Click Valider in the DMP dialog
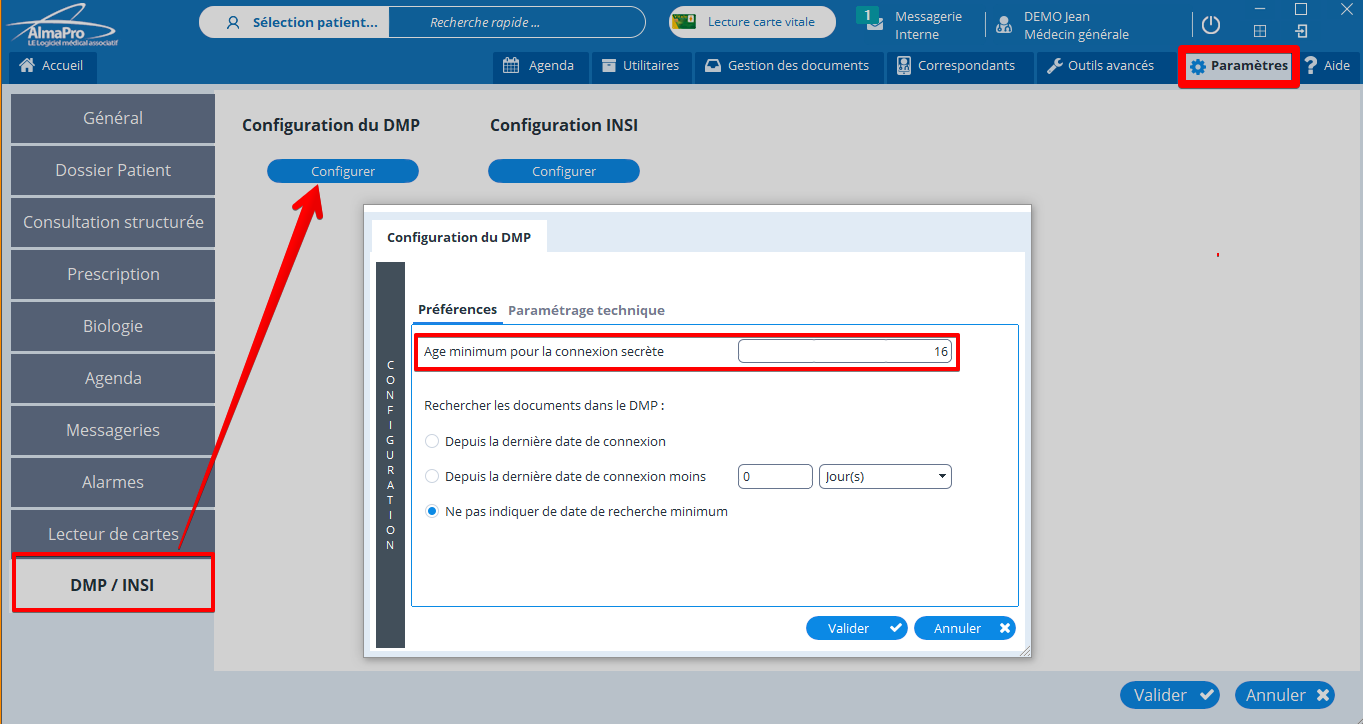 pos(855,628)
